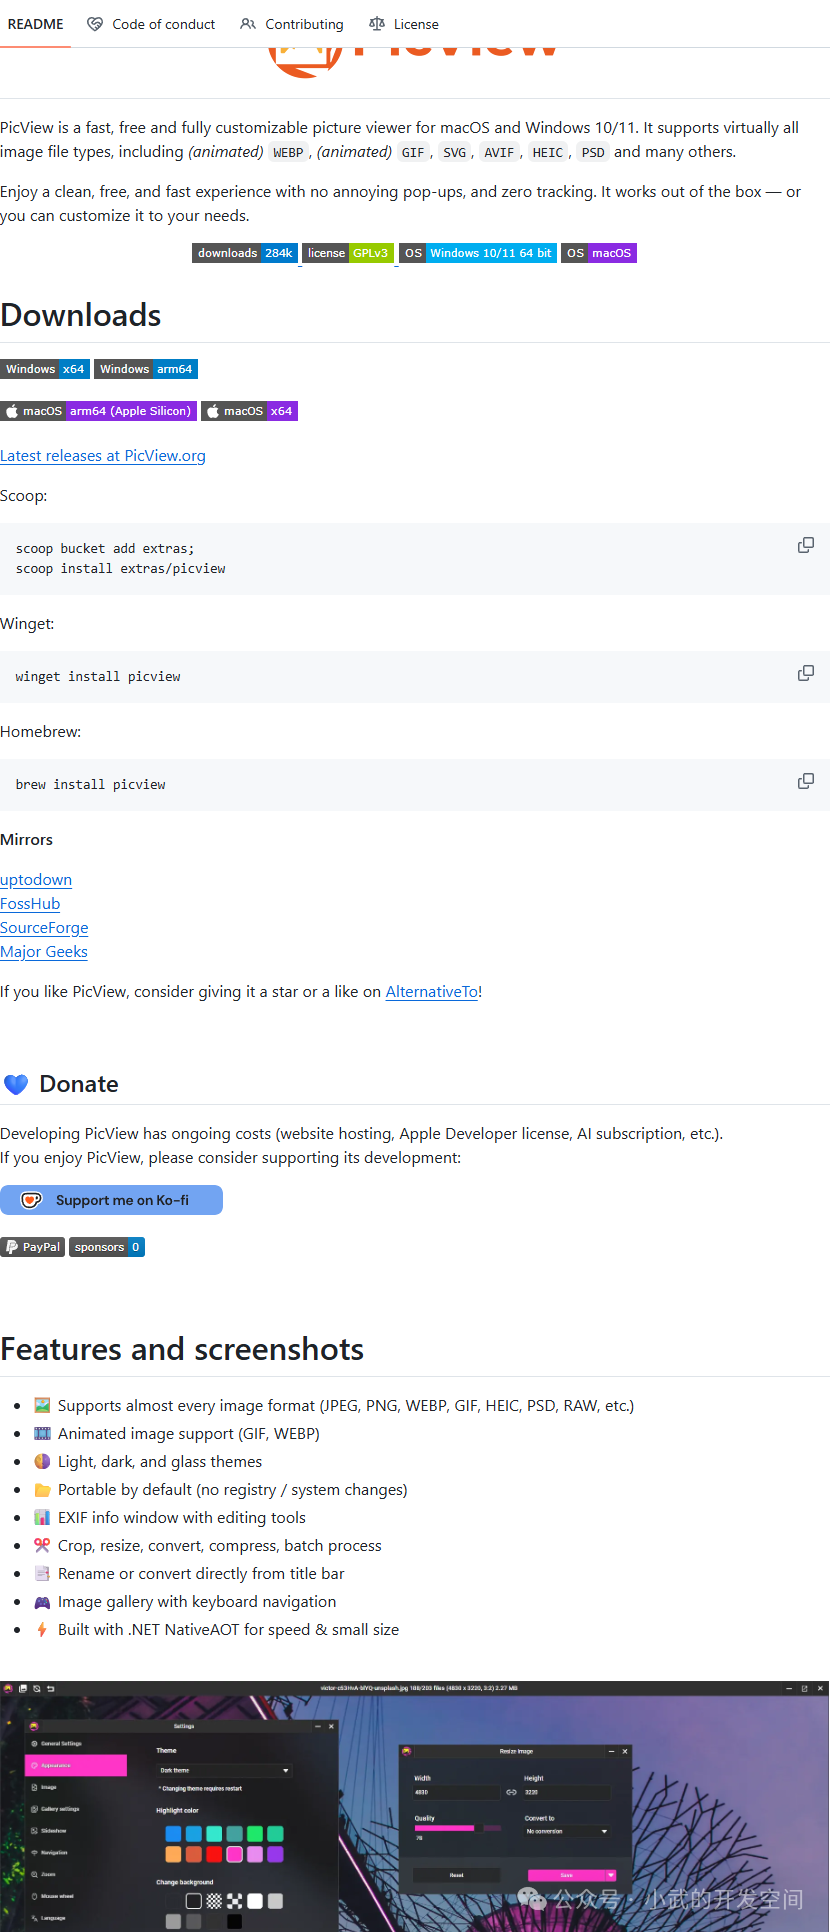The height and width of the screenshot is (1932, 830).
Task: Click the sponsors 0 badge
Action: point(107,1247)
